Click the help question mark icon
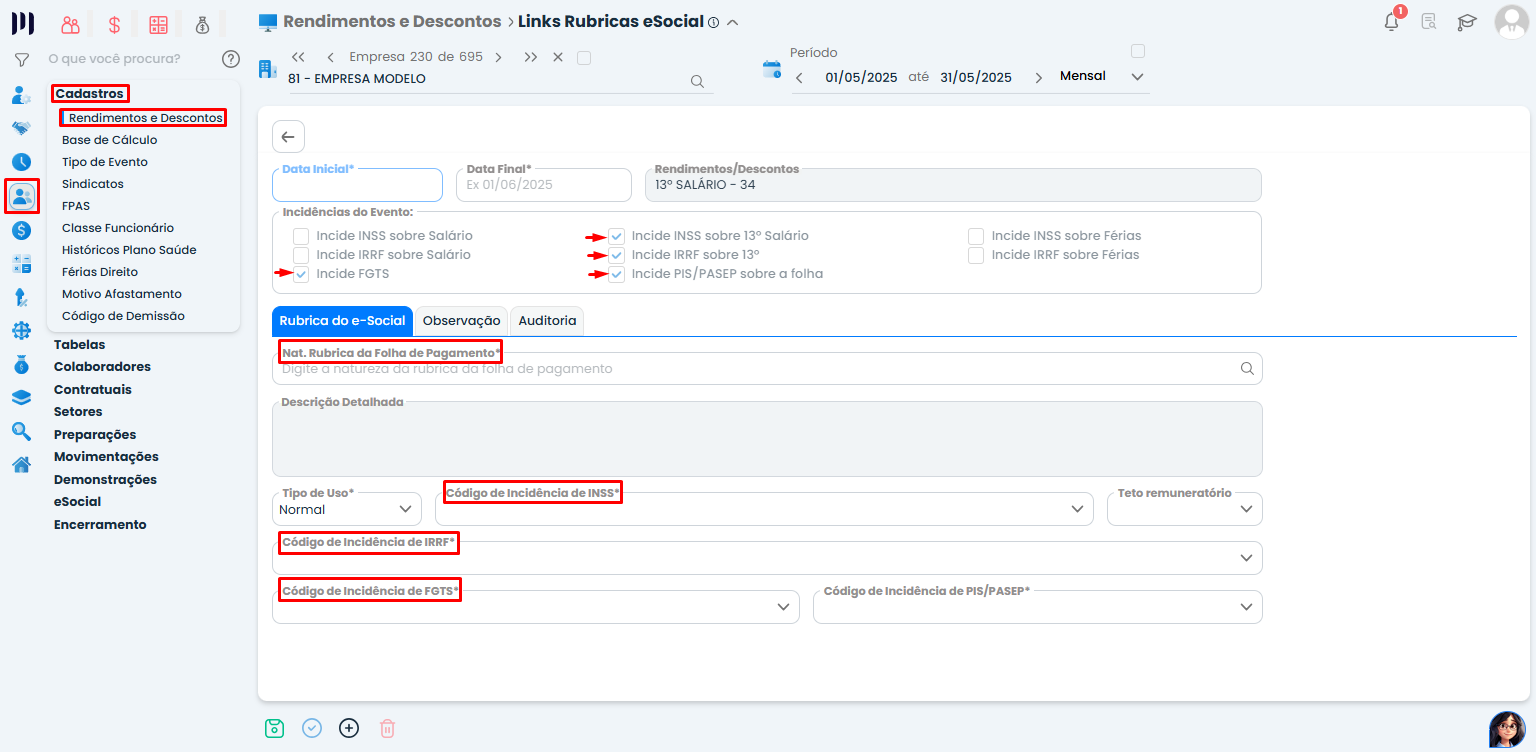Viewport: 1536px width, 752px height. [x=231, y=59]
